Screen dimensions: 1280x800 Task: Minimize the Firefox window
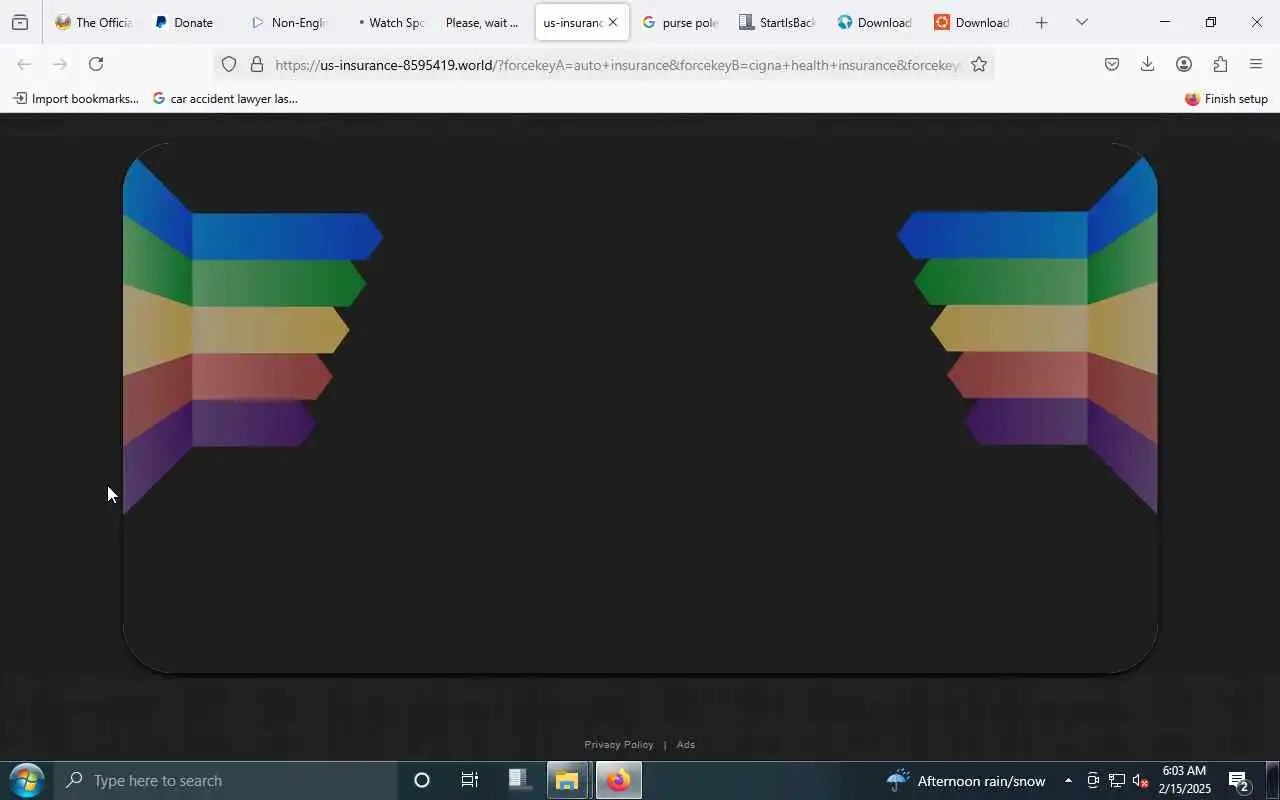pos(1164,22)
